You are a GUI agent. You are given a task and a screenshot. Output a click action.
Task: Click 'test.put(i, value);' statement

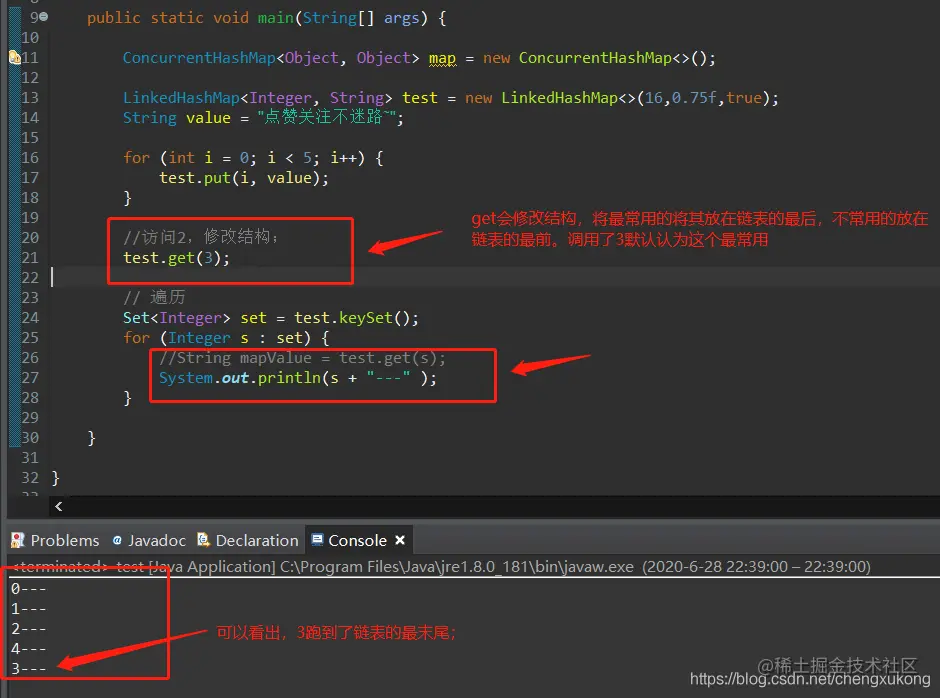(x=244, y=178)
